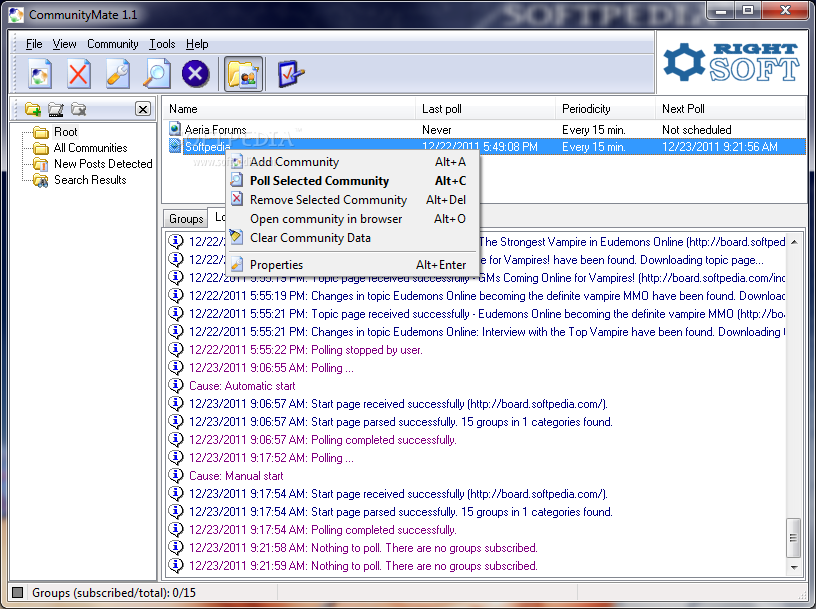
Task: Sort by the Next Poll column
Action: click(x=731, y=109)
